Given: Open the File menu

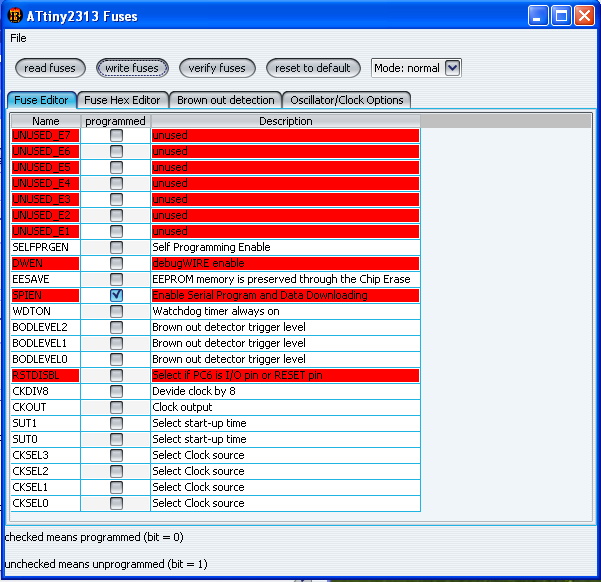Looking at the screenshot, I should click(18, 38).
